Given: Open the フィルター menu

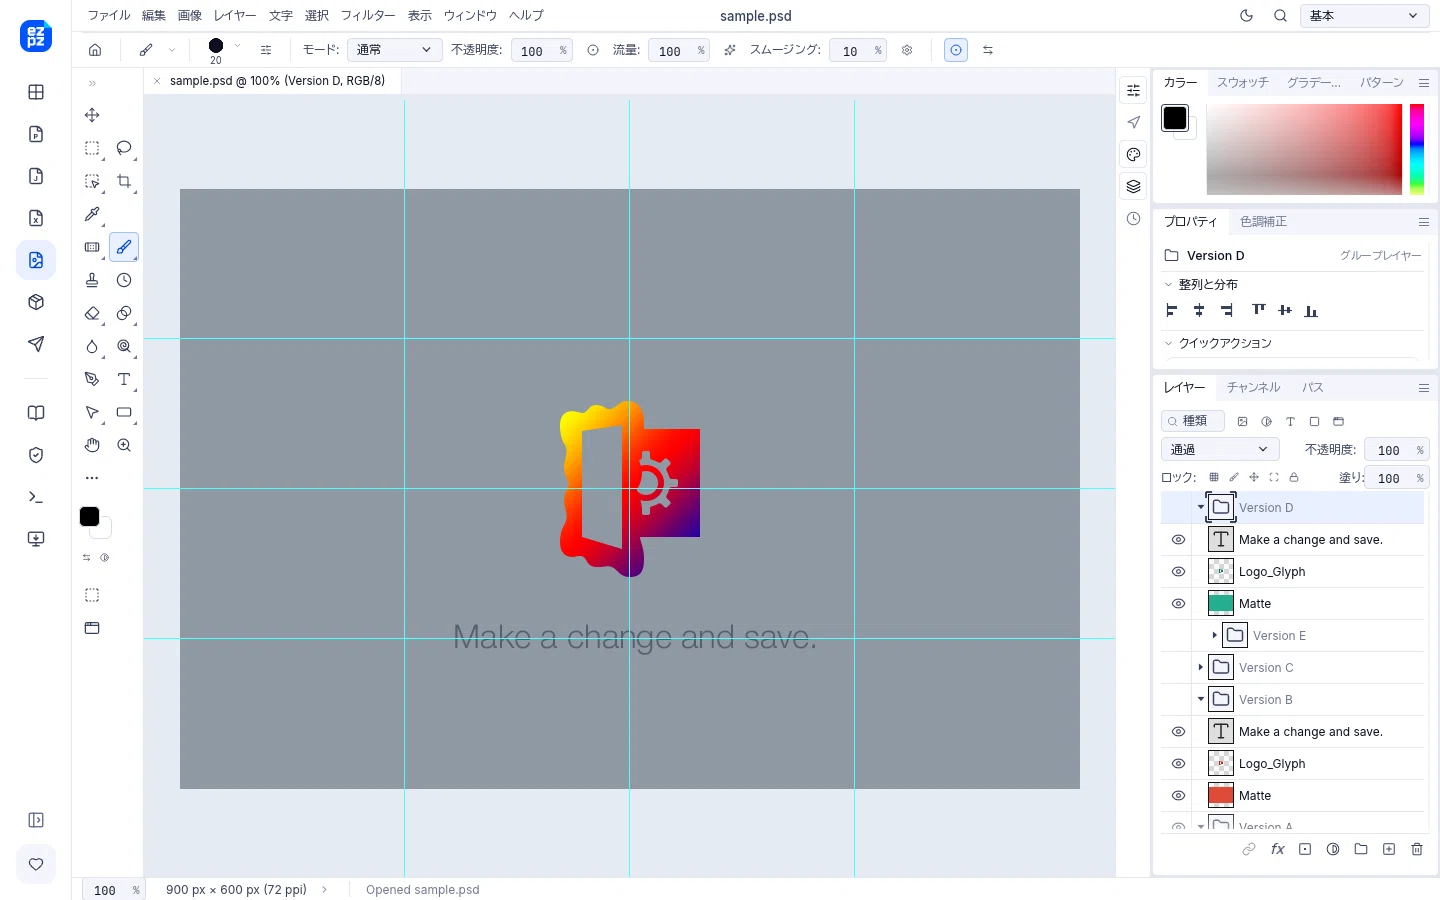Looking at the screenshot, I should click(368, 15).
